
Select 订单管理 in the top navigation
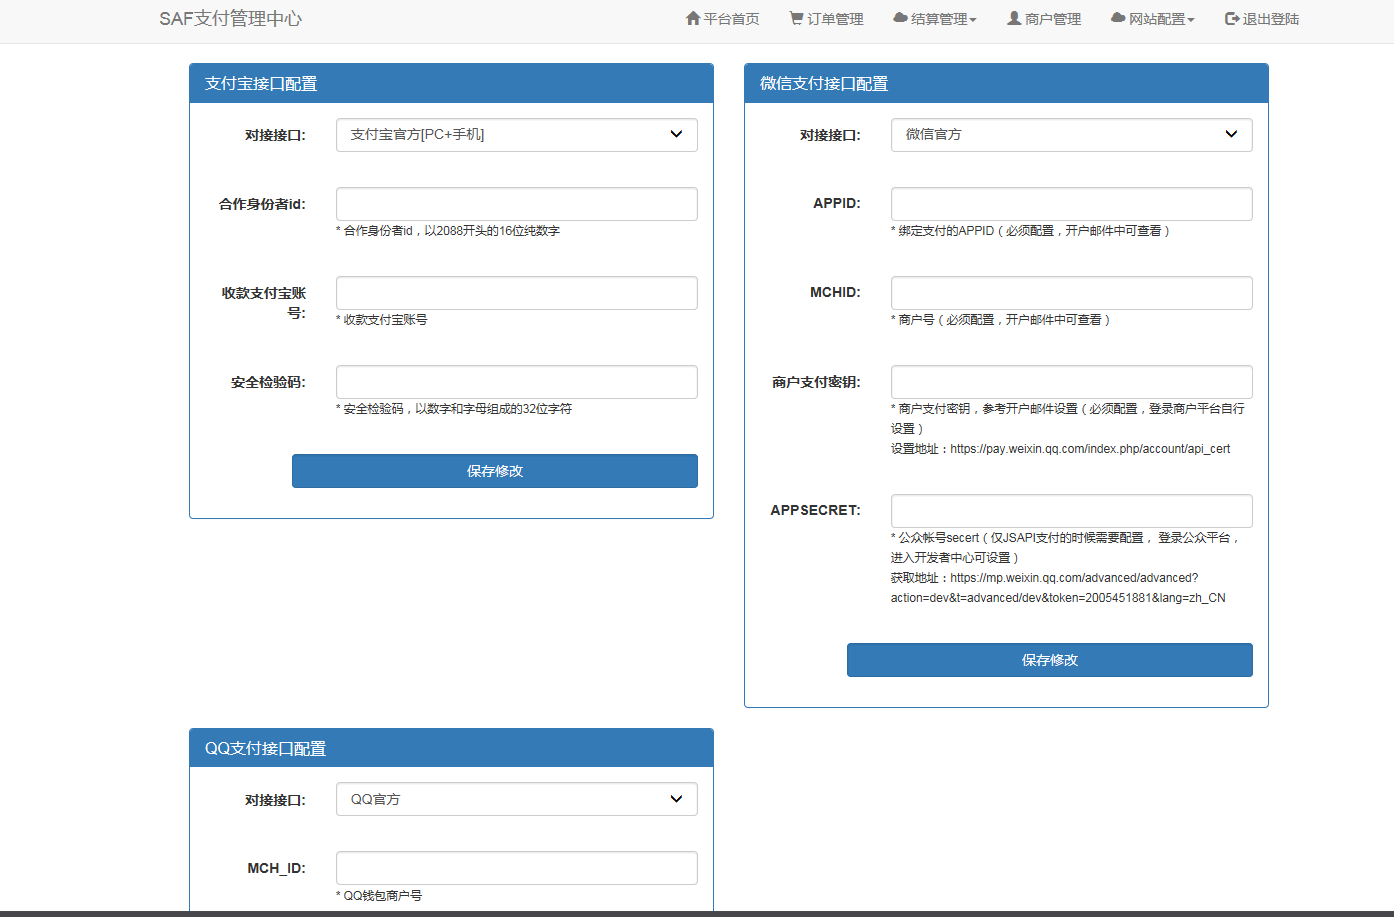click(x=825, y=17)
